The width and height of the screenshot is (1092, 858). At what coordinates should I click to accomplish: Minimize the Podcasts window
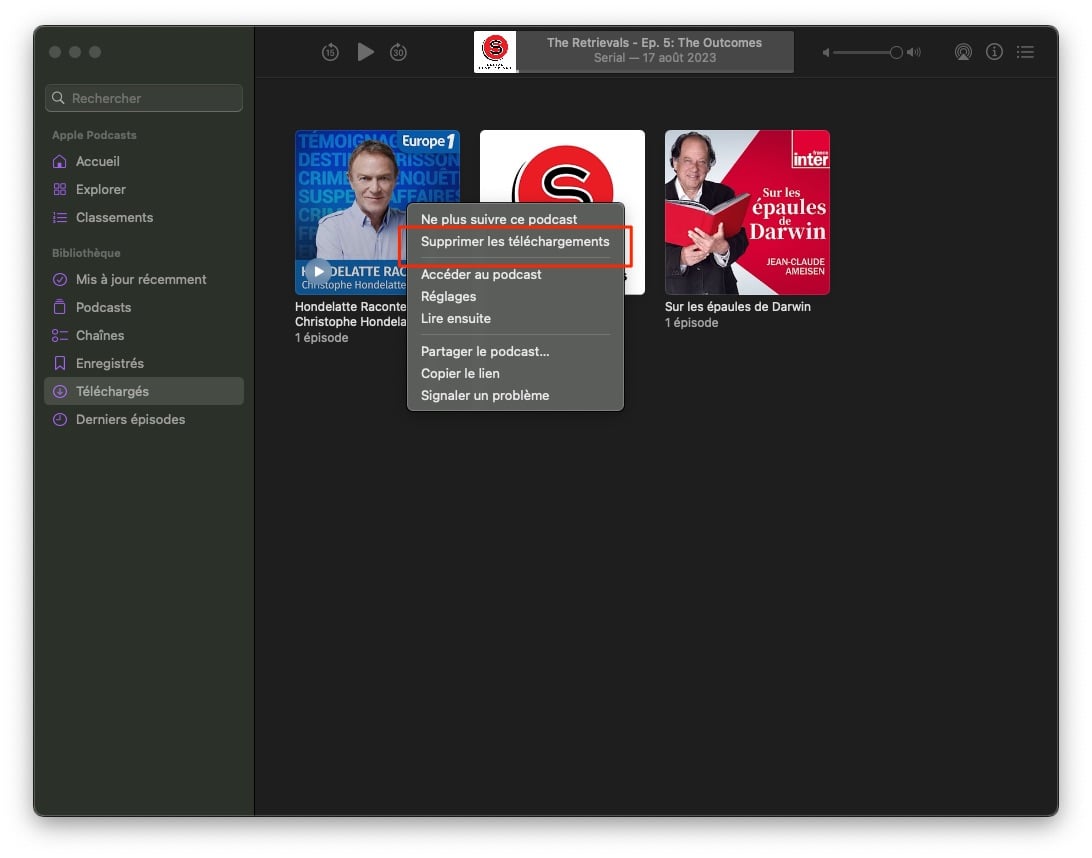(x=75, y=52)
